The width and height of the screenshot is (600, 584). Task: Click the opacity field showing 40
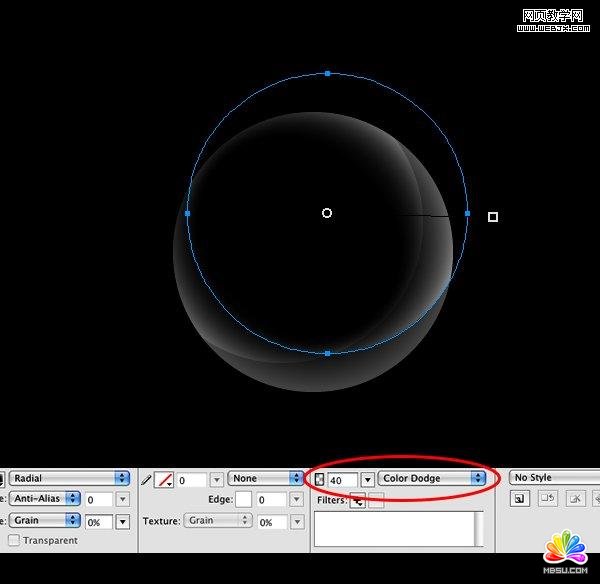pos(342,480)
